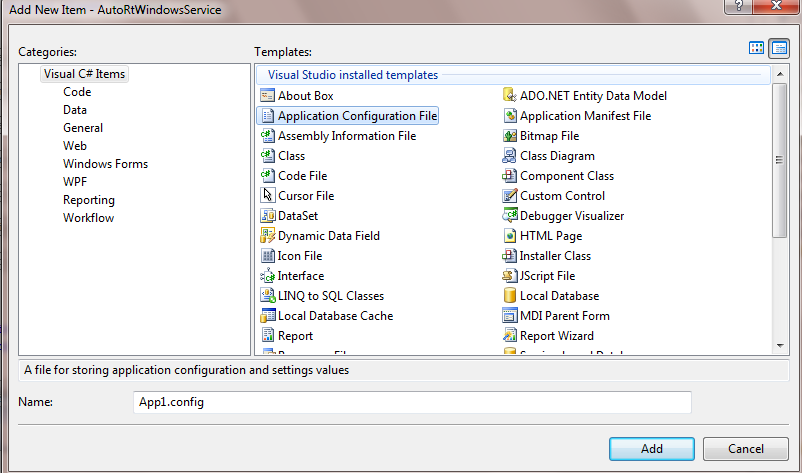This screenshot has height=473, width=802.
Task: Select the Installer Class template
Action: click(555, 256)
